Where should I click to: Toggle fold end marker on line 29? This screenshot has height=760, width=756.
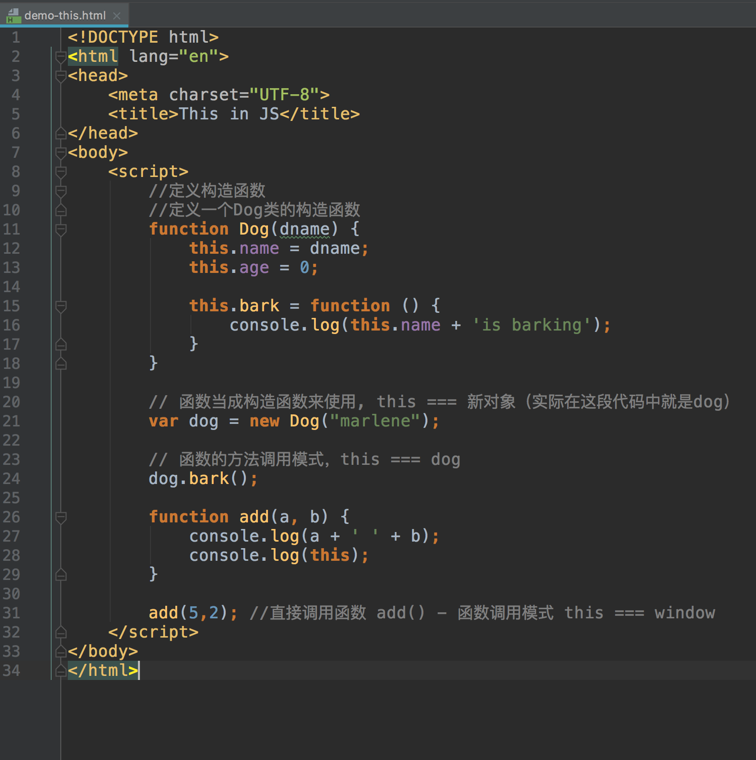click(x=61, y=575)
